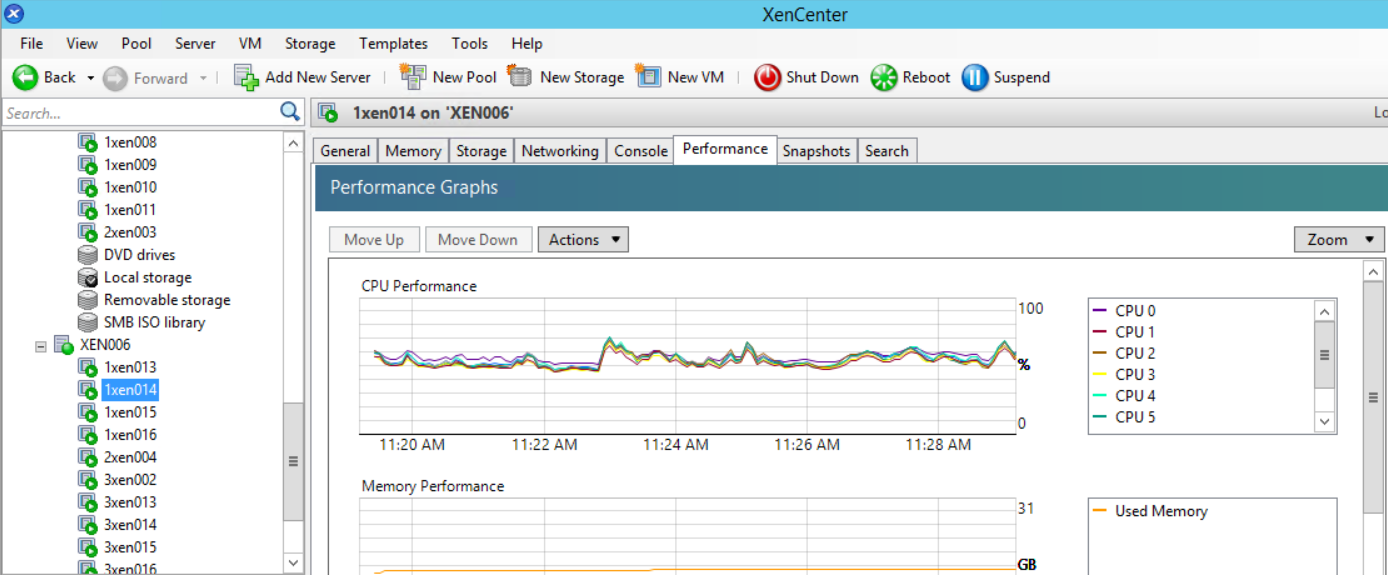Select 2xen004 in the tree
This screenshot has width=1388, height=575.
(x=130, y=458)
